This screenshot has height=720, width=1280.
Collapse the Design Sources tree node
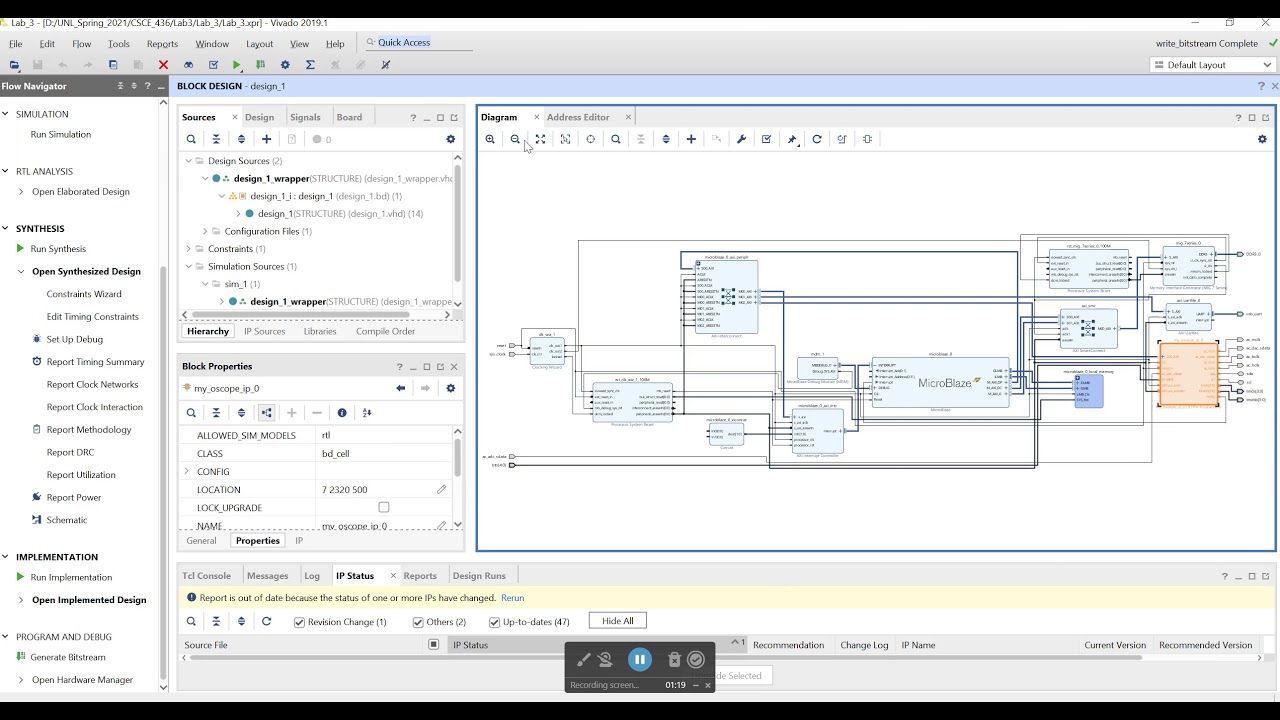click(x=188, y=160)
